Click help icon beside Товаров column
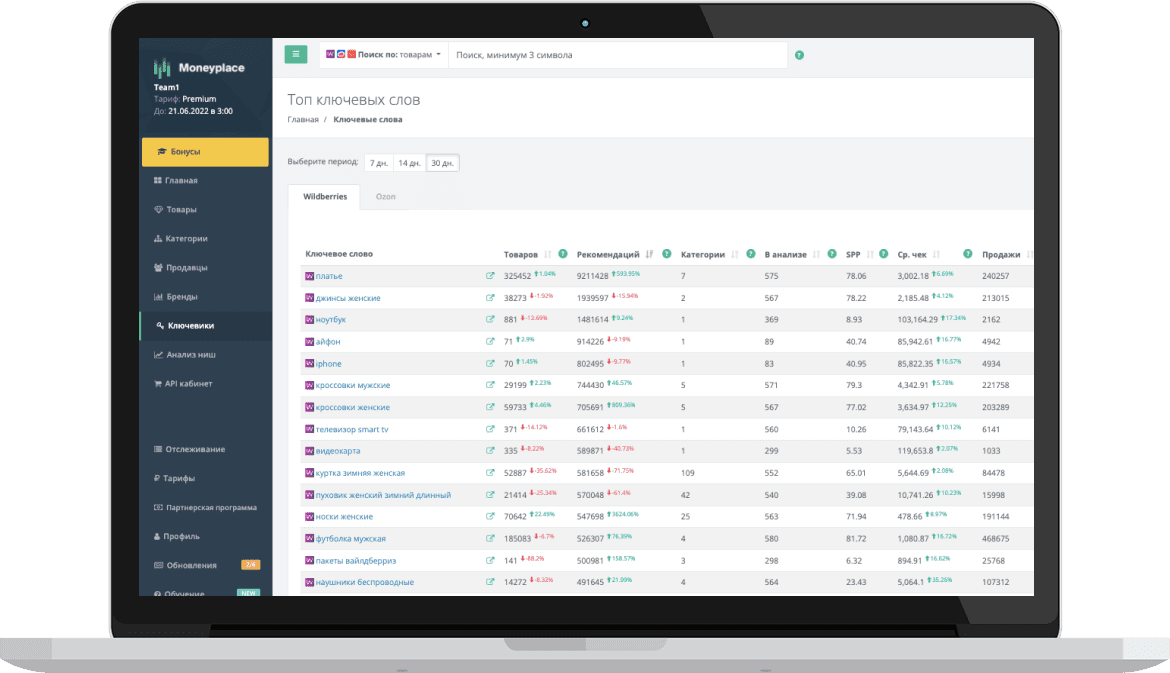Viewport: 1170px width, 673px height. pos(563,254)
